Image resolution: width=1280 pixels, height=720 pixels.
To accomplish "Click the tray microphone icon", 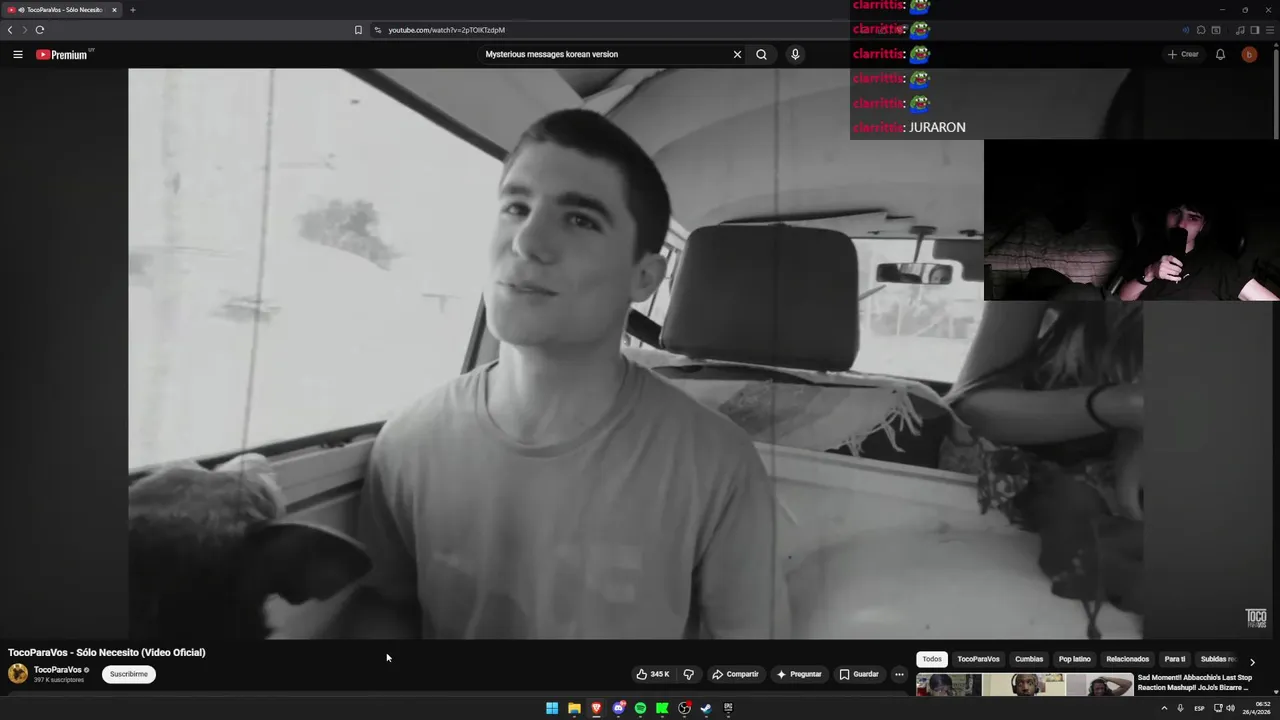I will tap(1181, 708).
